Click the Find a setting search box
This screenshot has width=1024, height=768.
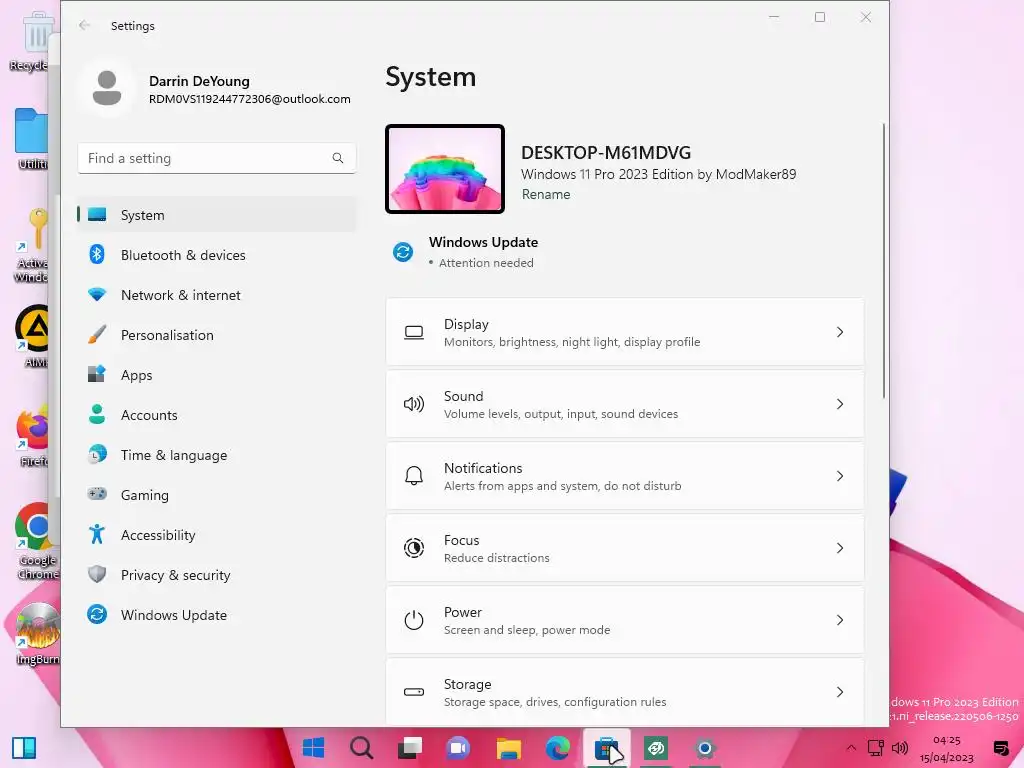[217, 158]
